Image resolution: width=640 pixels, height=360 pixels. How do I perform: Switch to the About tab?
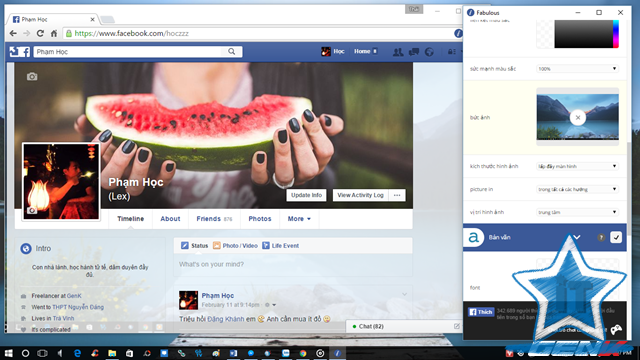pos(170,219)
